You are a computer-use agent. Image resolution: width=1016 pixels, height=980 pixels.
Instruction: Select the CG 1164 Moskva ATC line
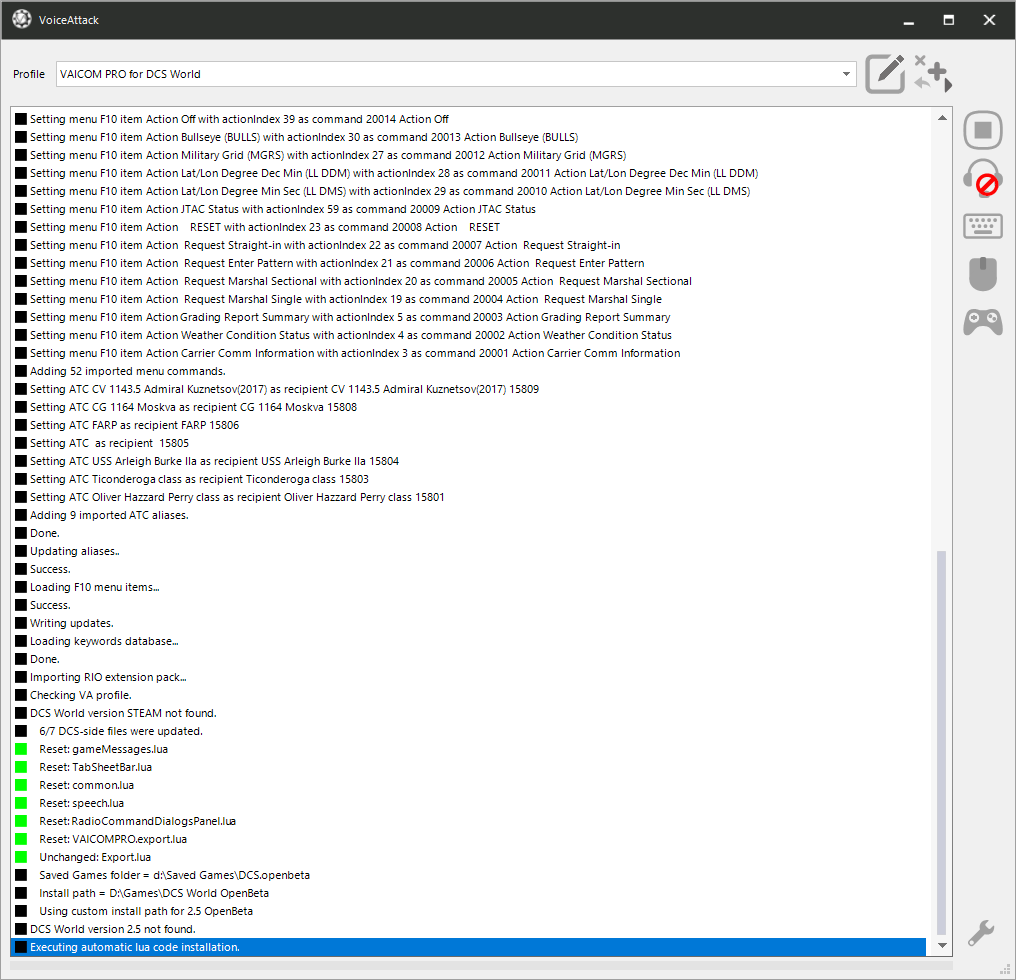click(x=468, y=407)
